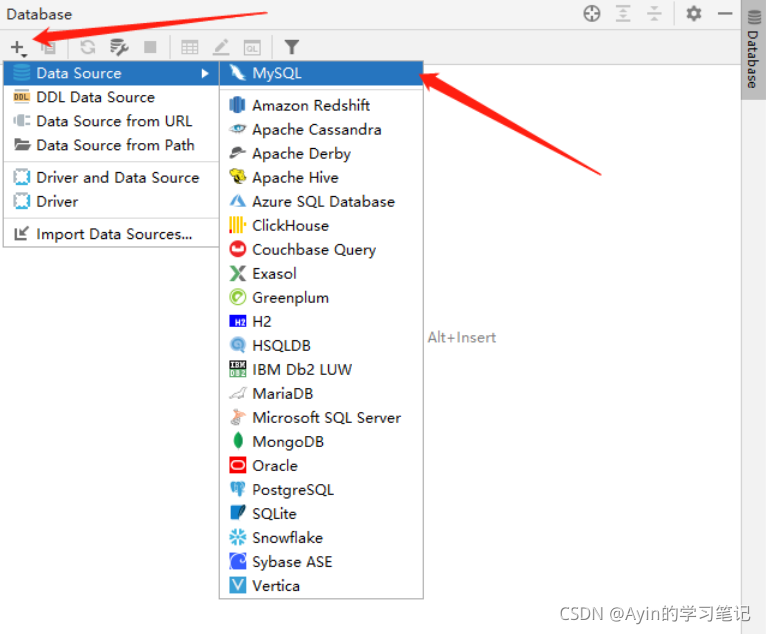Click the Database vertical side tab
This screenshot has height=634, width=766.
[x=753, y=49]
